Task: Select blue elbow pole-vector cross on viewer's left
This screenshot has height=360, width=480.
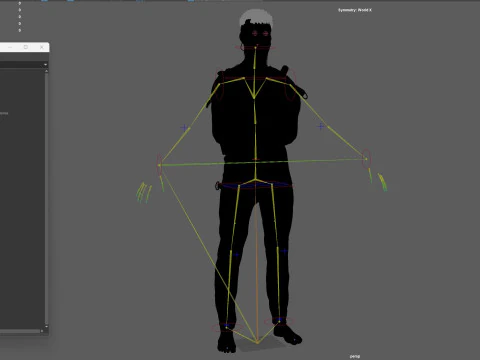Action: coord(184,127)
